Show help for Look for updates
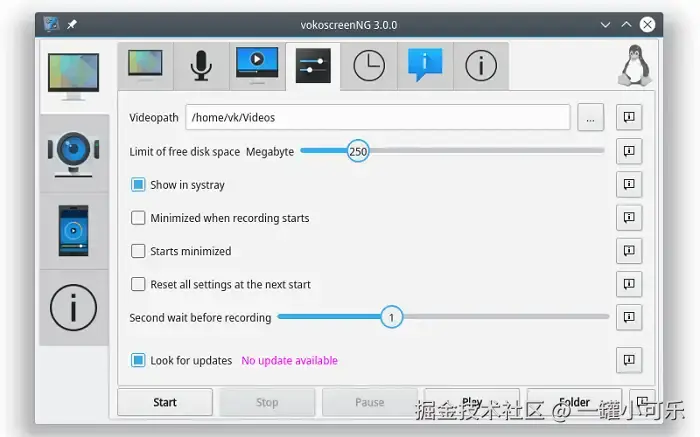This screenshot has height=437, width=700. (629, 360)
